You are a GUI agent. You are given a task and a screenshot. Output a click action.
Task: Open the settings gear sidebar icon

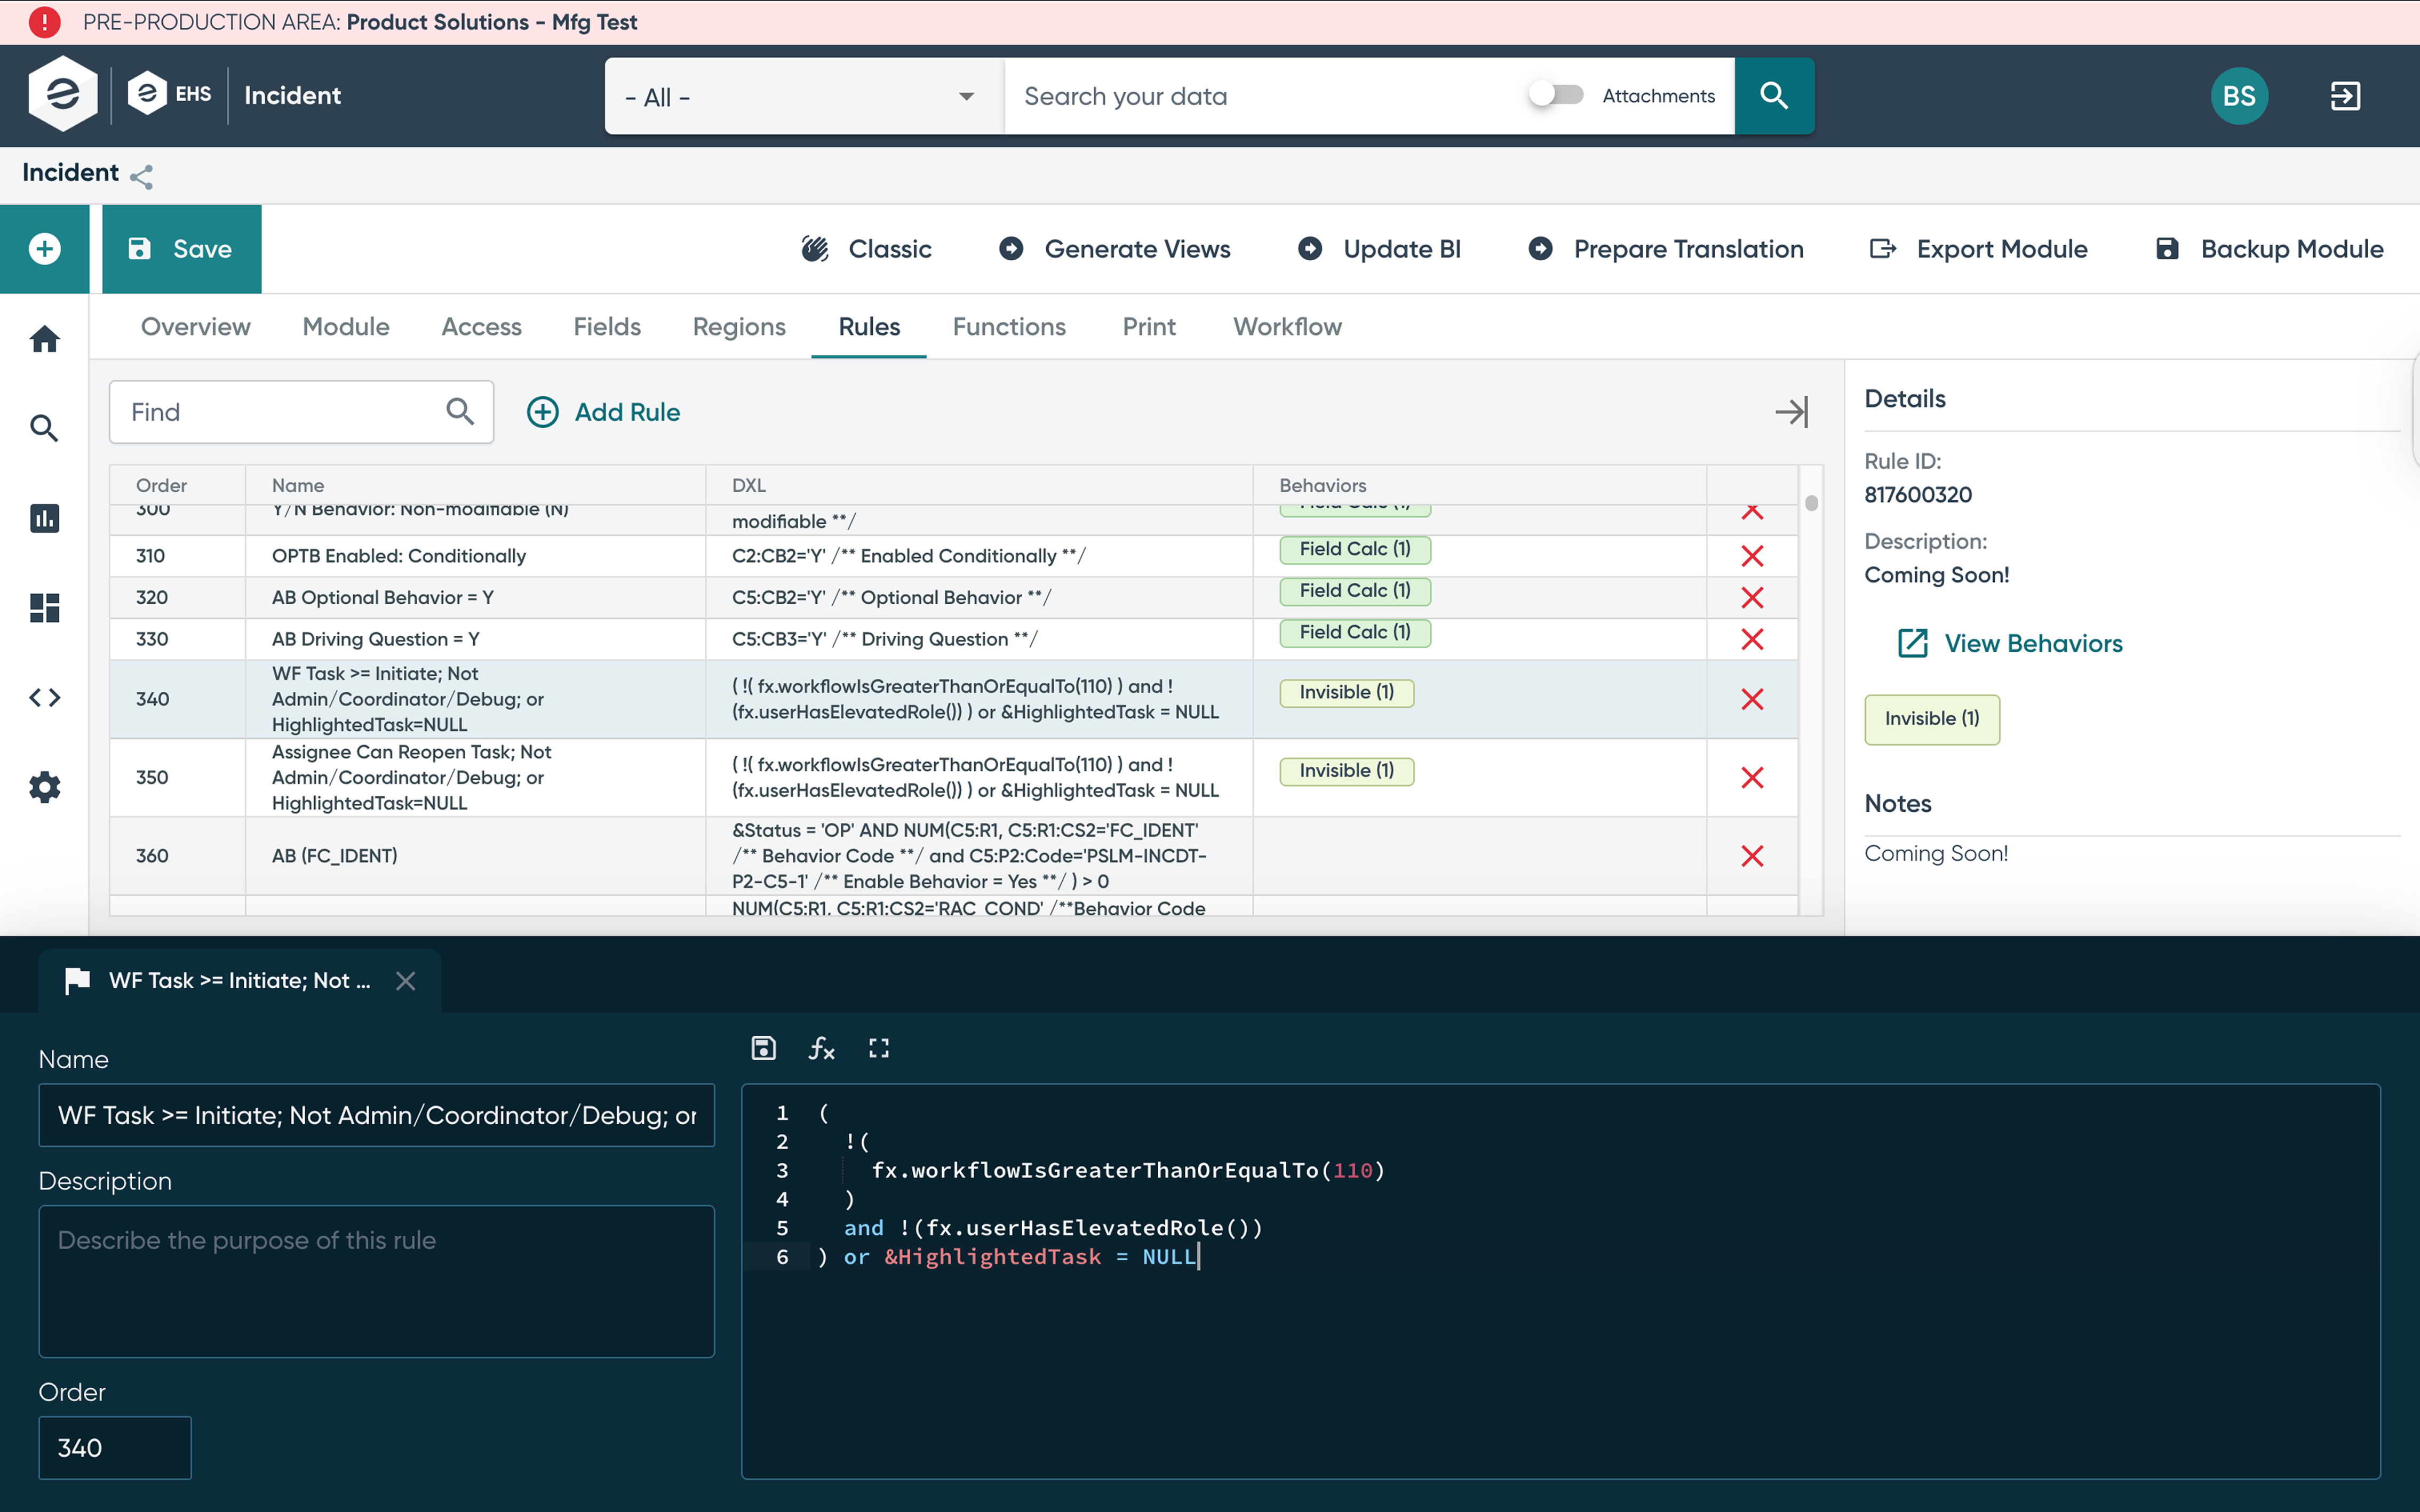coord(44,787)
